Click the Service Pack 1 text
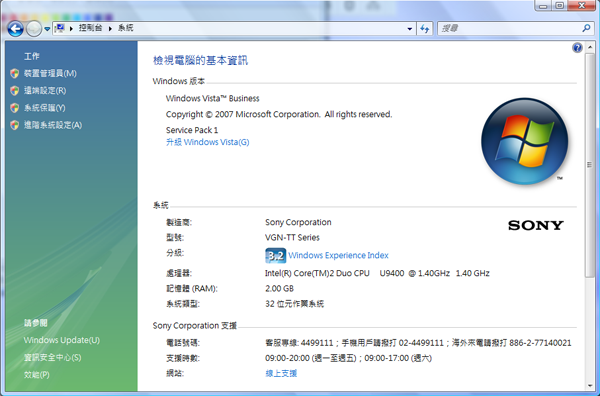The width and height of the screenshot is (600, 396). [x=192, y=130]
